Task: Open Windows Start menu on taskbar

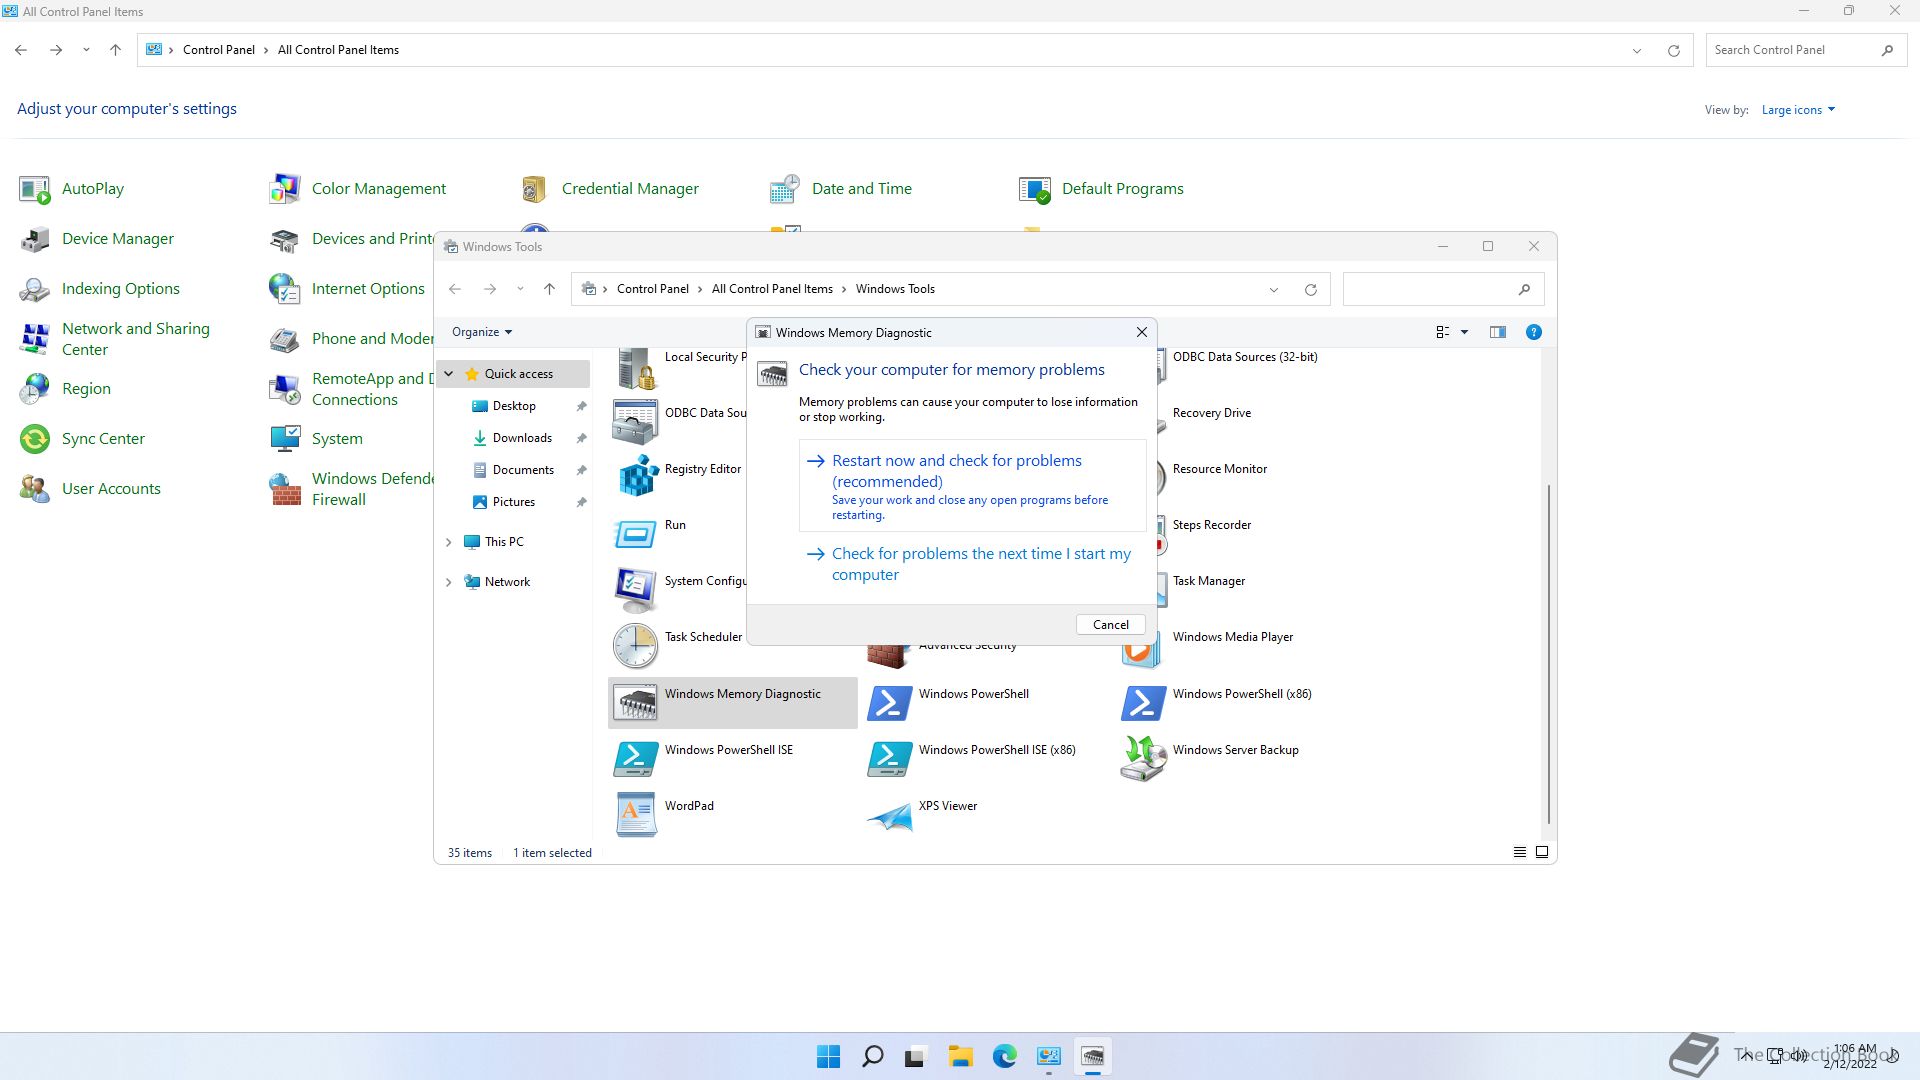Action: (x=828, y=1057)
